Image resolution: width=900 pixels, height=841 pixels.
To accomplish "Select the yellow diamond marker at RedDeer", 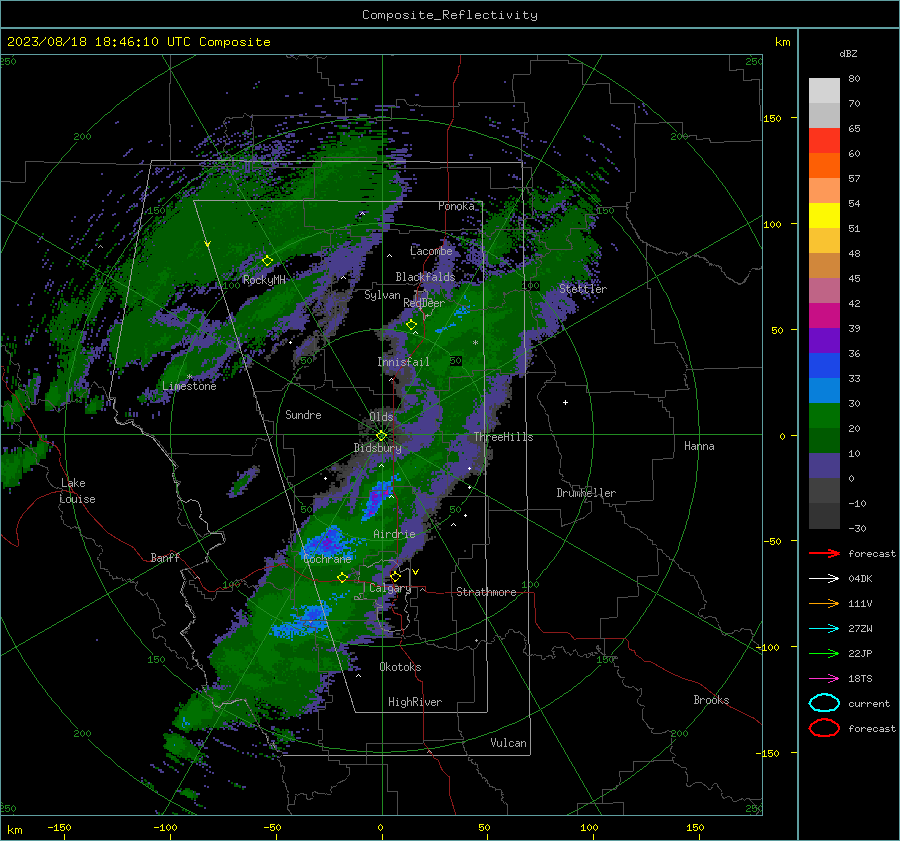I will [x=411, y=325].
